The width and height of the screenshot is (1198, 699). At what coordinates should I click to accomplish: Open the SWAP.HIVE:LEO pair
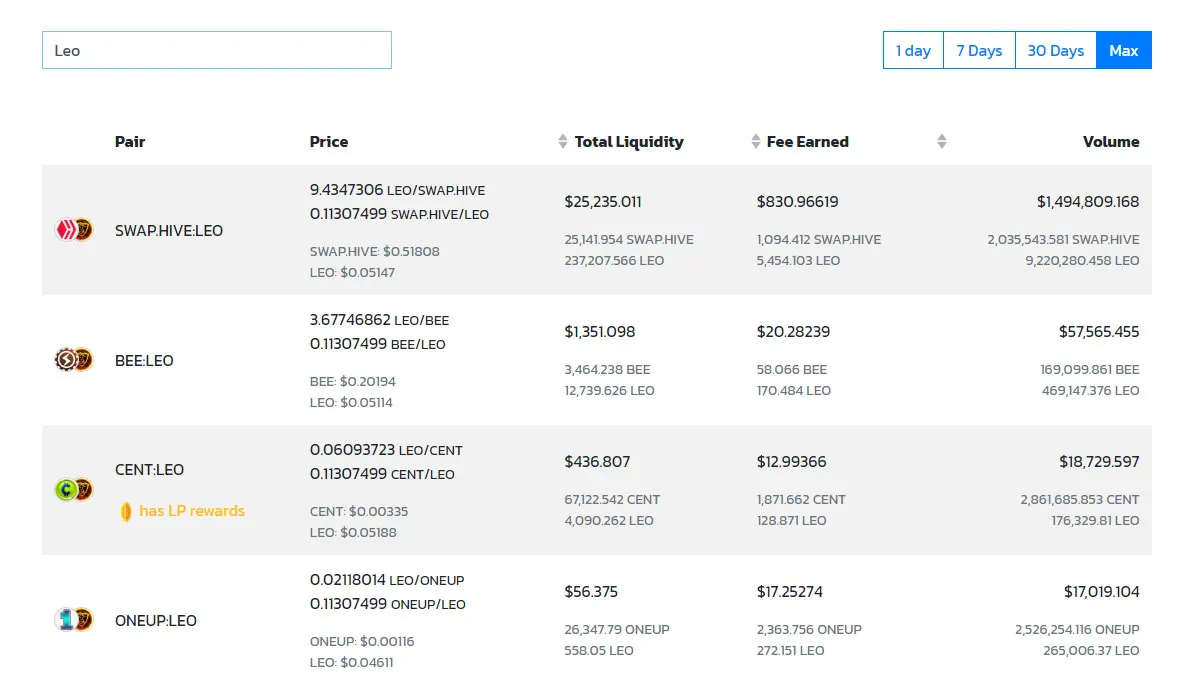[169, 231]
